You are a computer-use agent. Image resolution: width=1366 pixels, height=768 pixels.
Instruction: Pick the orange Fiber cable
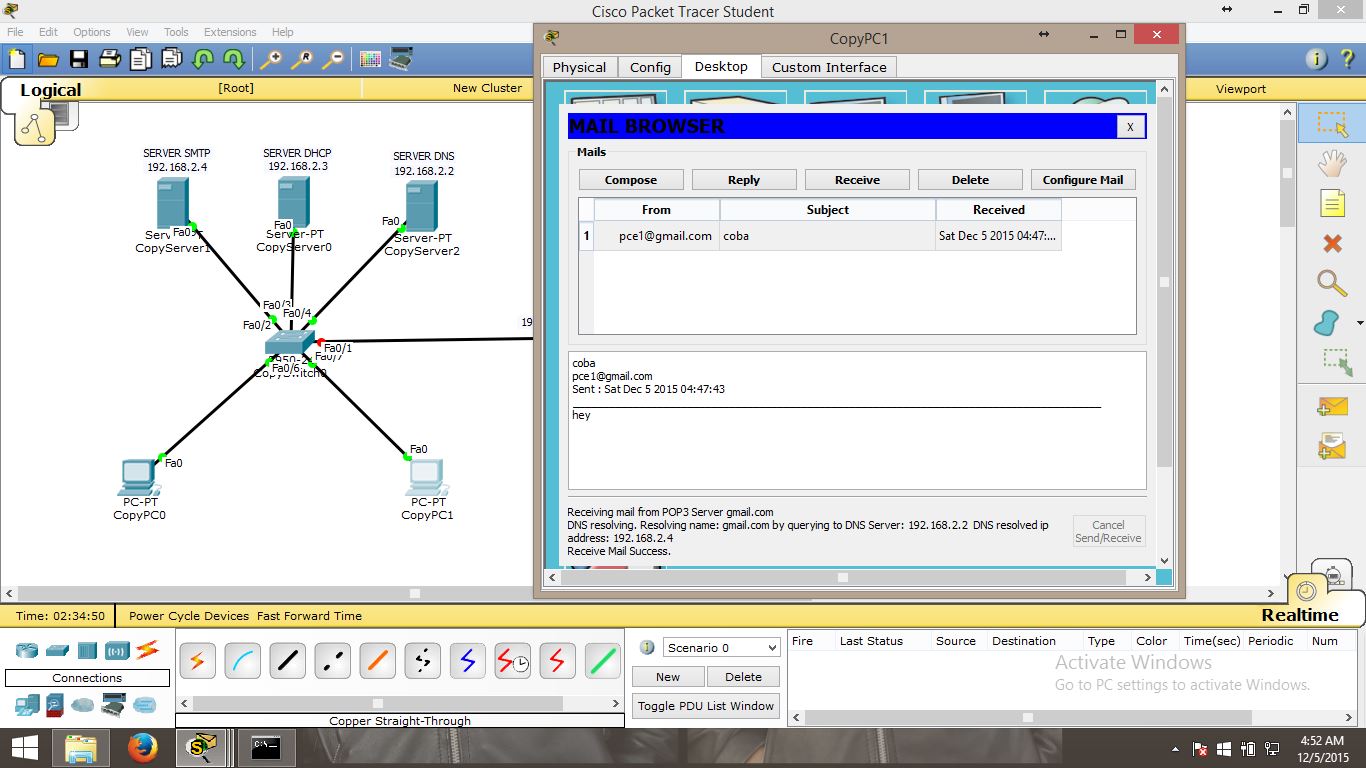pos(377,661)
